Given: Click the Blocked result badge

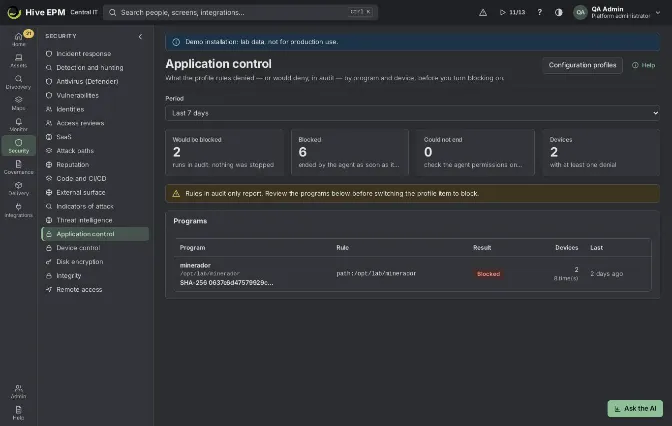Looking at the screenshot, I should click(488, 273).
